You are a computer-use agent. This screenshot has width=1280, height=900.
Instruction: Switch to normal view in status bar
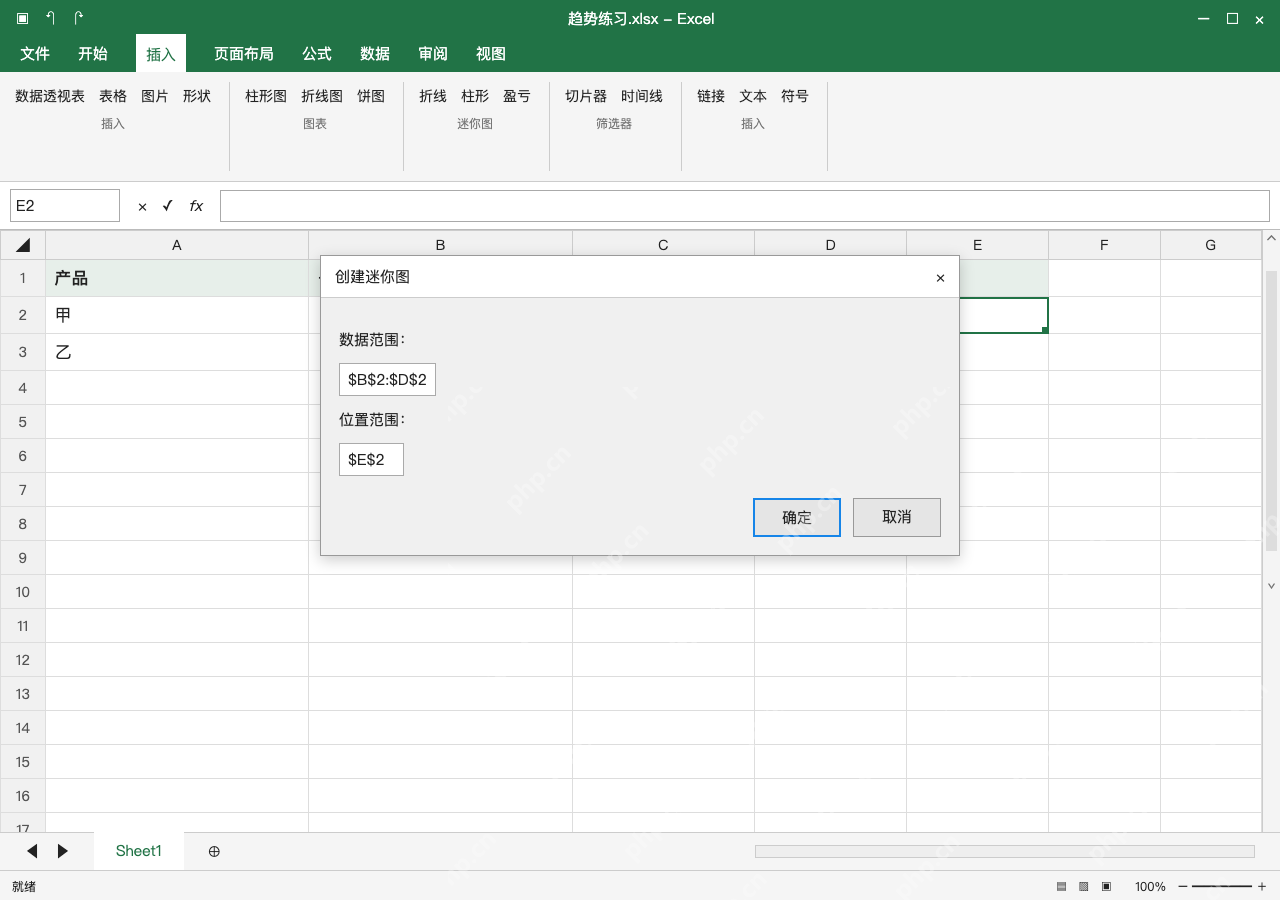(x=1061, y=887)
